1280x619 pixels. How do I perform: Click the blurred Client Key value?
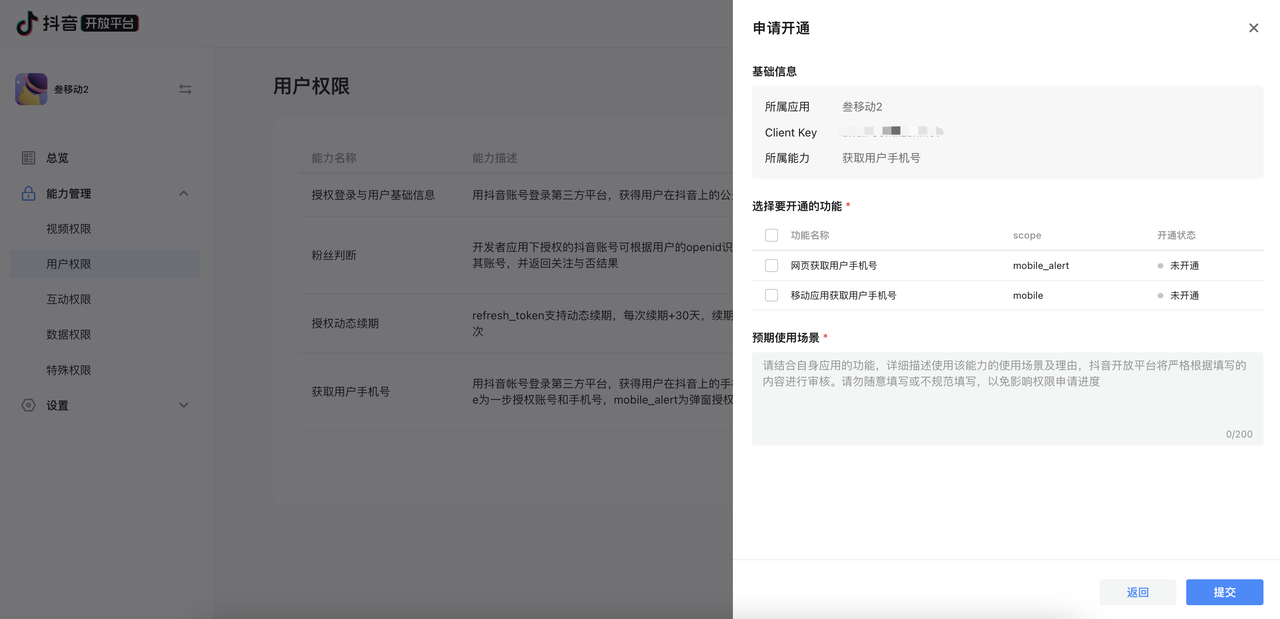tap(893, 131)
